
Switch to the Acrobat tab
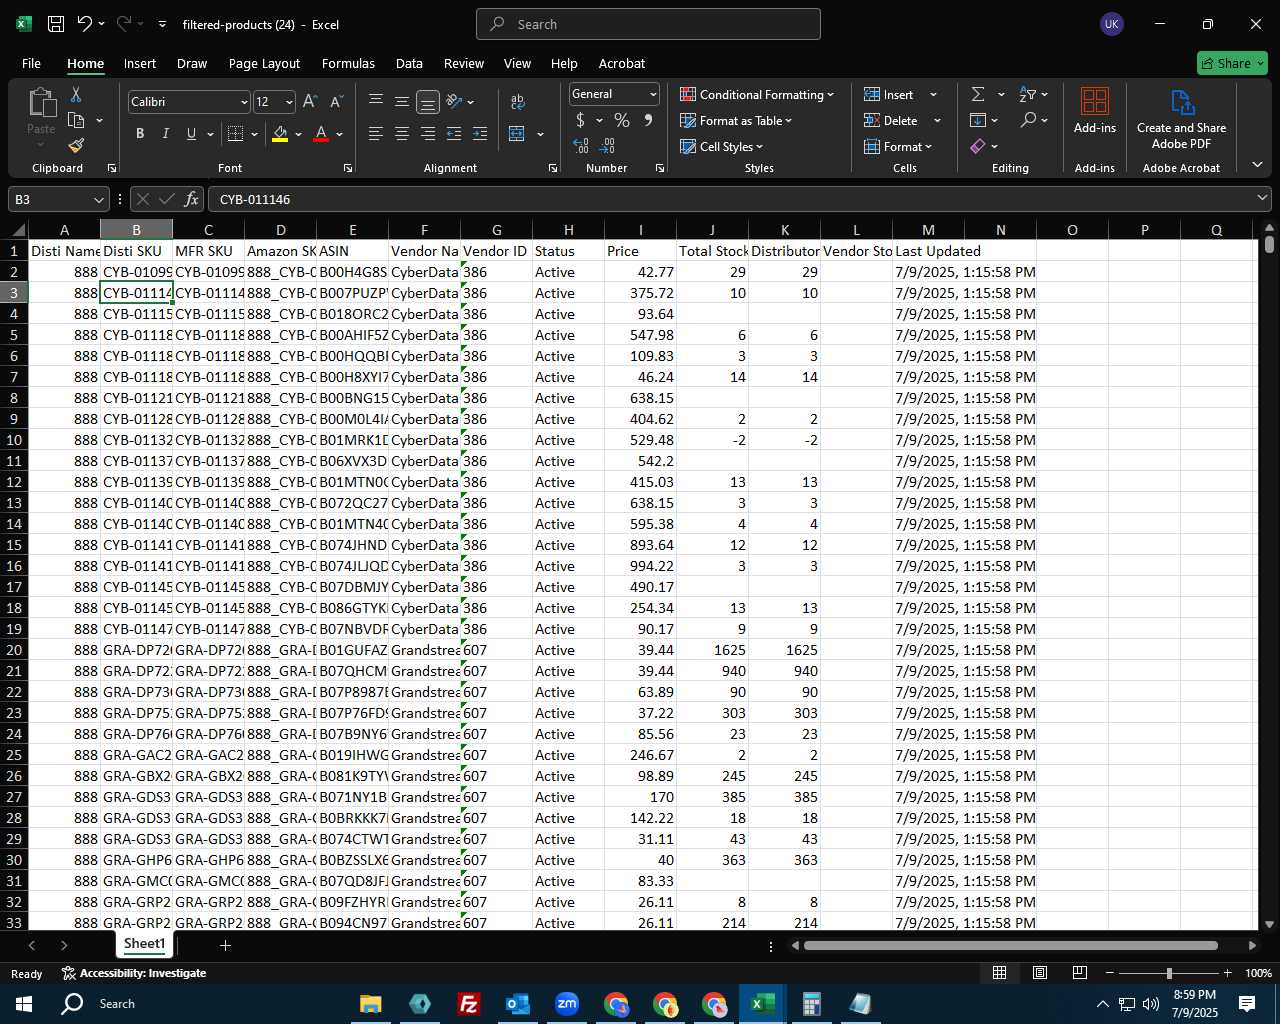(x=622, y=63)
